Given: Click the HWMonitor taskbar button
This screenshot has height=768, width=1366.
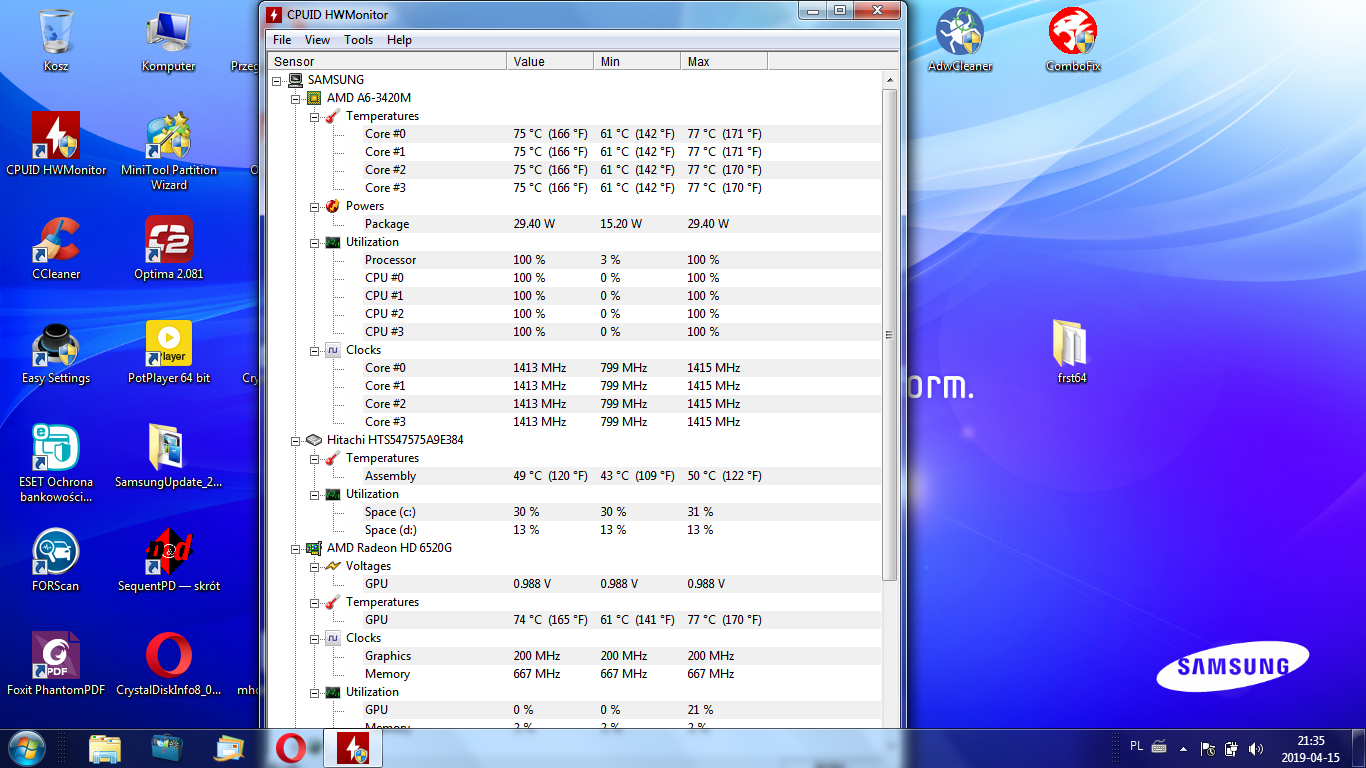Looking at the screenshot, I should [x=352, y=748].
